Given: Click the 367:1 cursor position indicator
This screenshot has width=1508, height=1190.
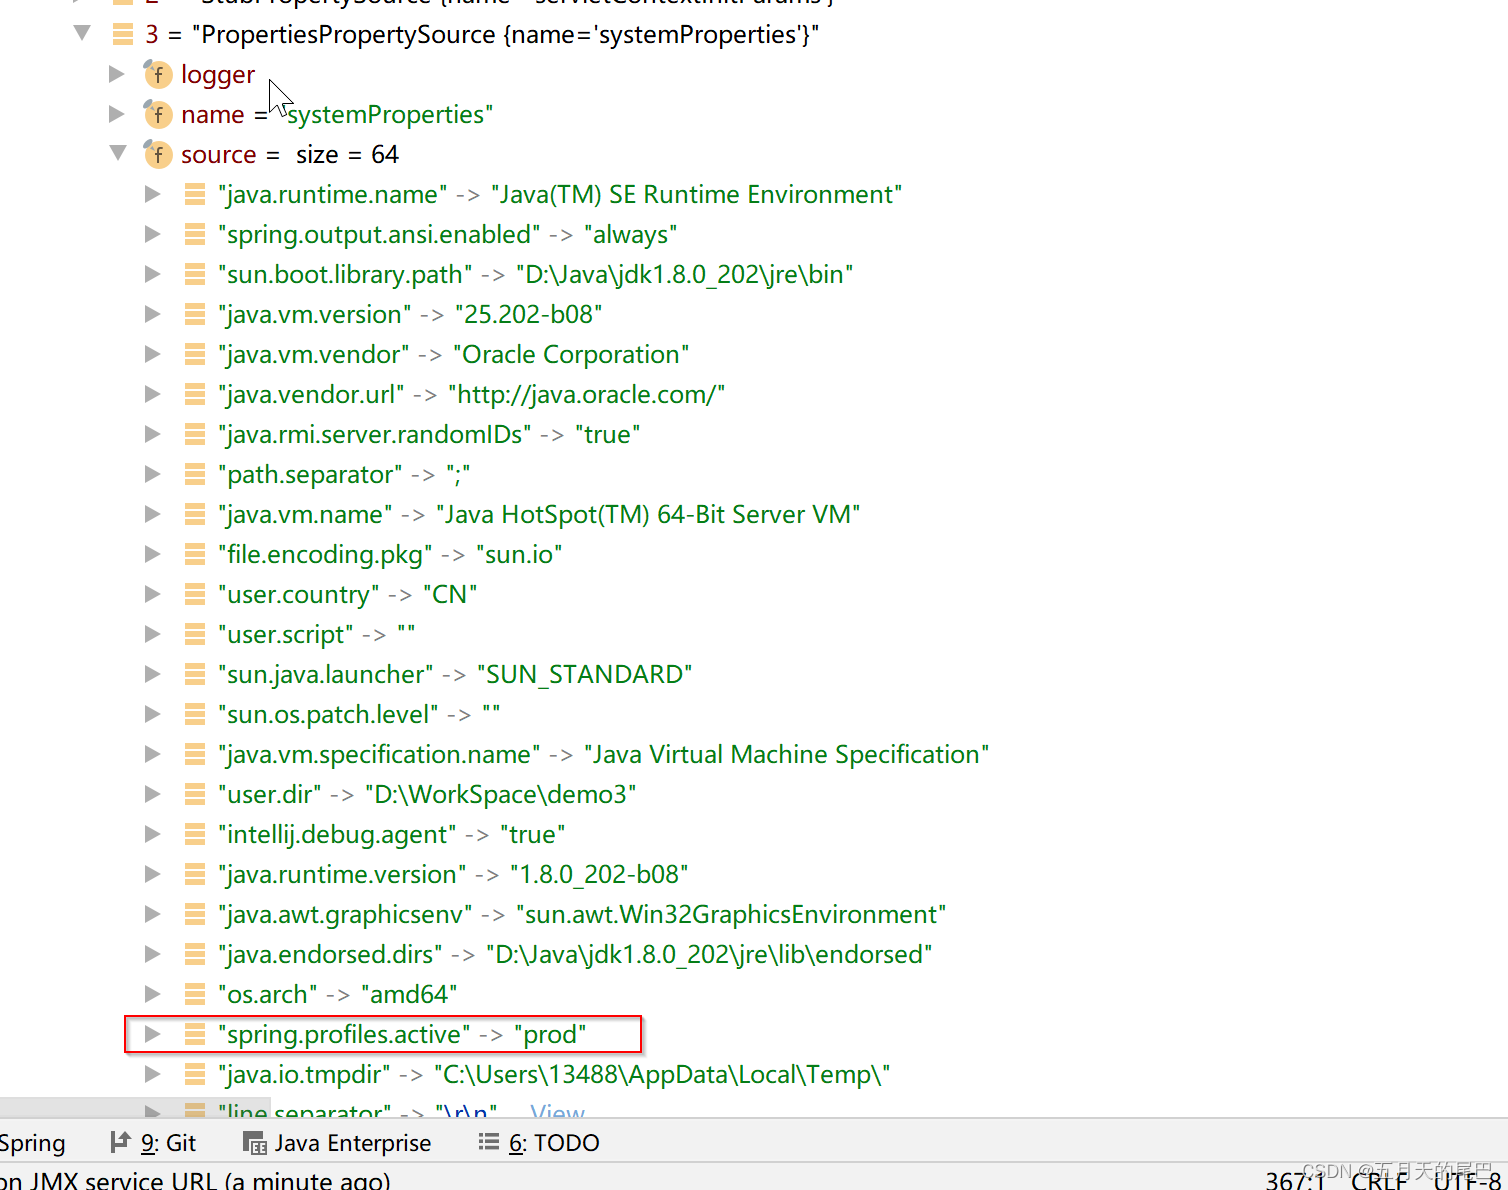Looking at the screenshot, I should pos(1295,1180).
